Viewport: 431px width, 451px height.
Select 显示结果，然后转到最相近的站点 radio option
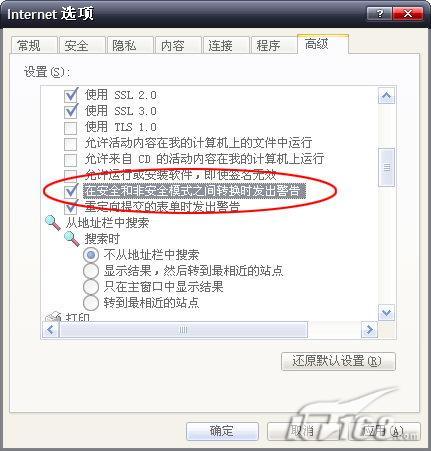pos(91,271)
